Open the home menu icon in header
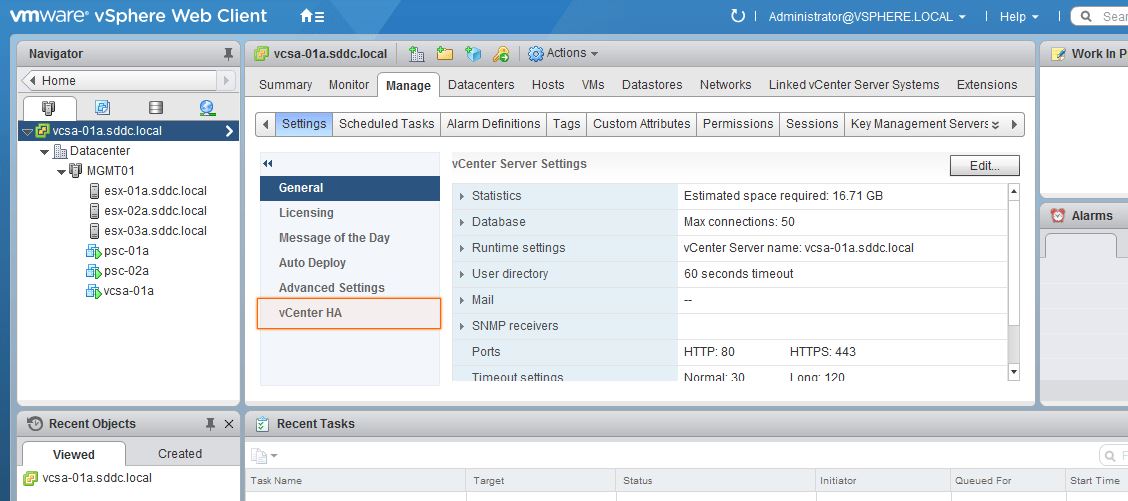Image resolution: width=1128 pixels, height=501 pixels. (x=312, y=16)
